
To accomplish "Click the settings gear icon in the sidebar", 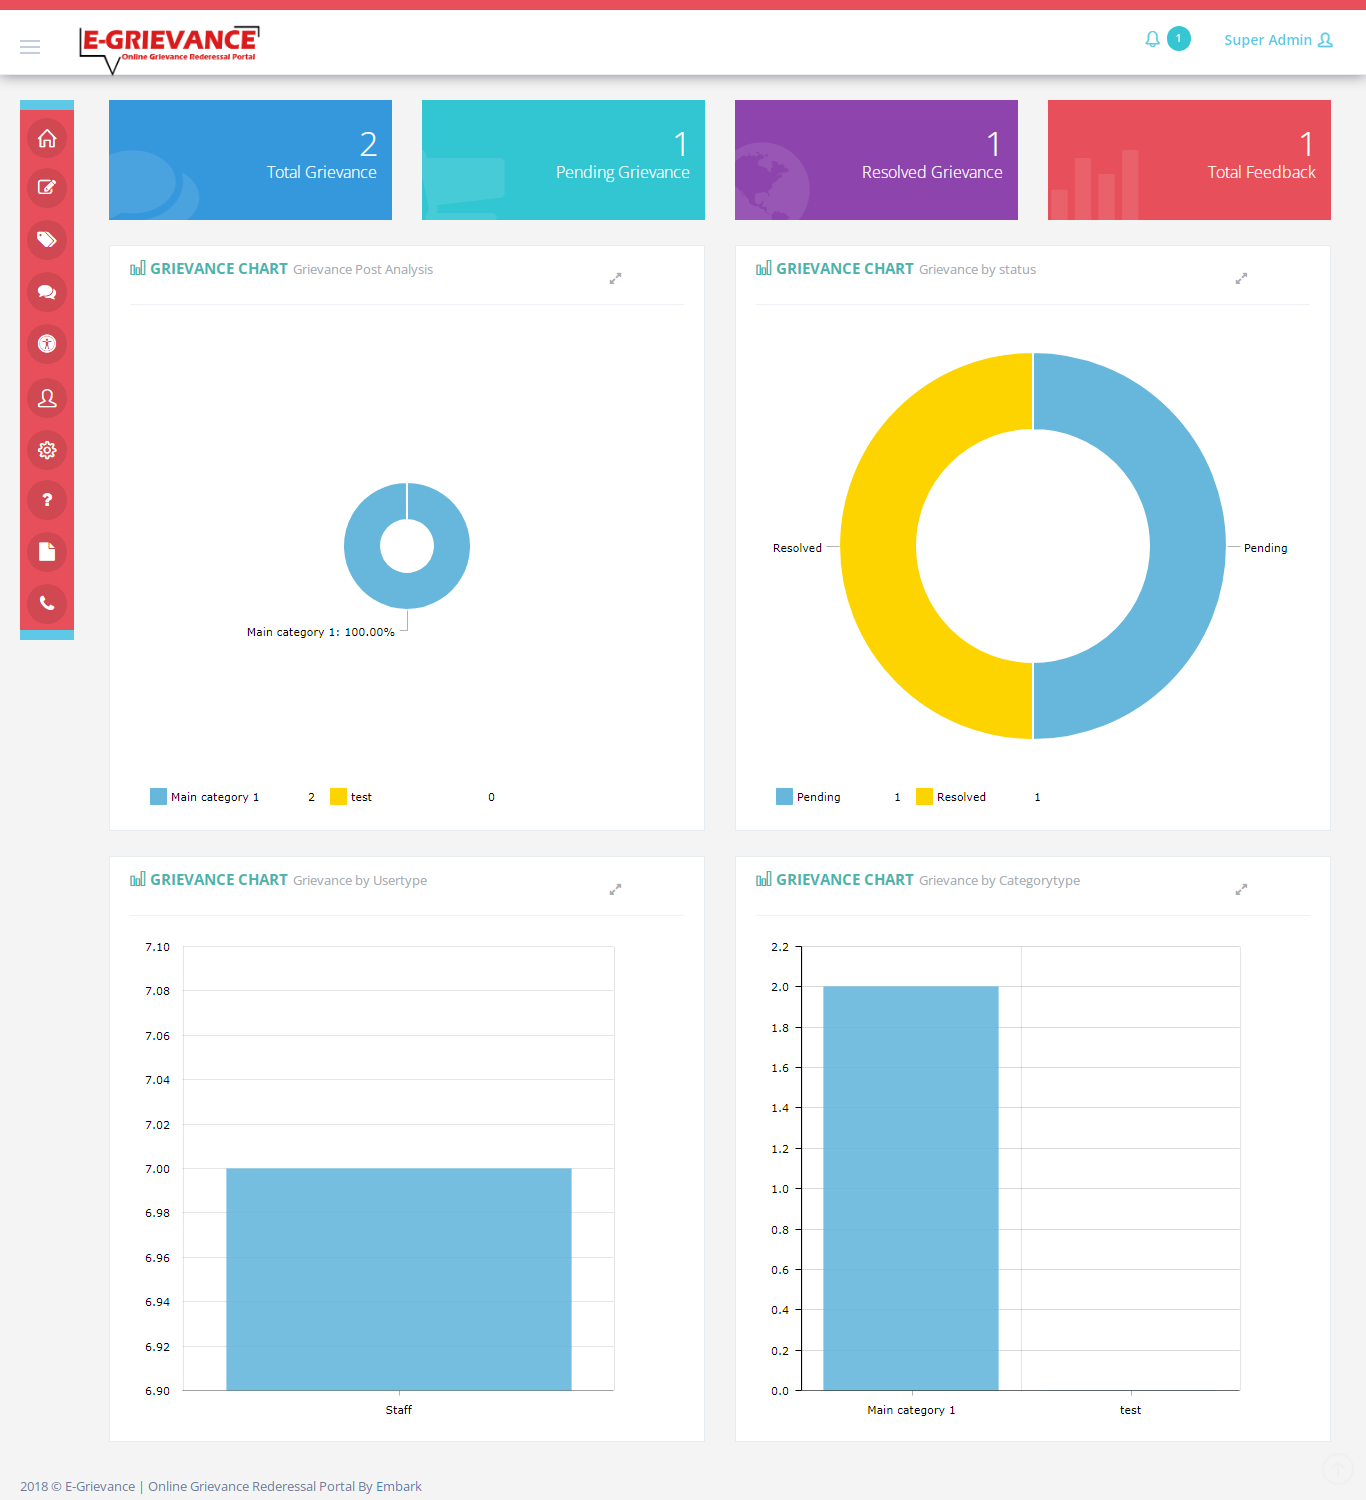I will point(47,450).
